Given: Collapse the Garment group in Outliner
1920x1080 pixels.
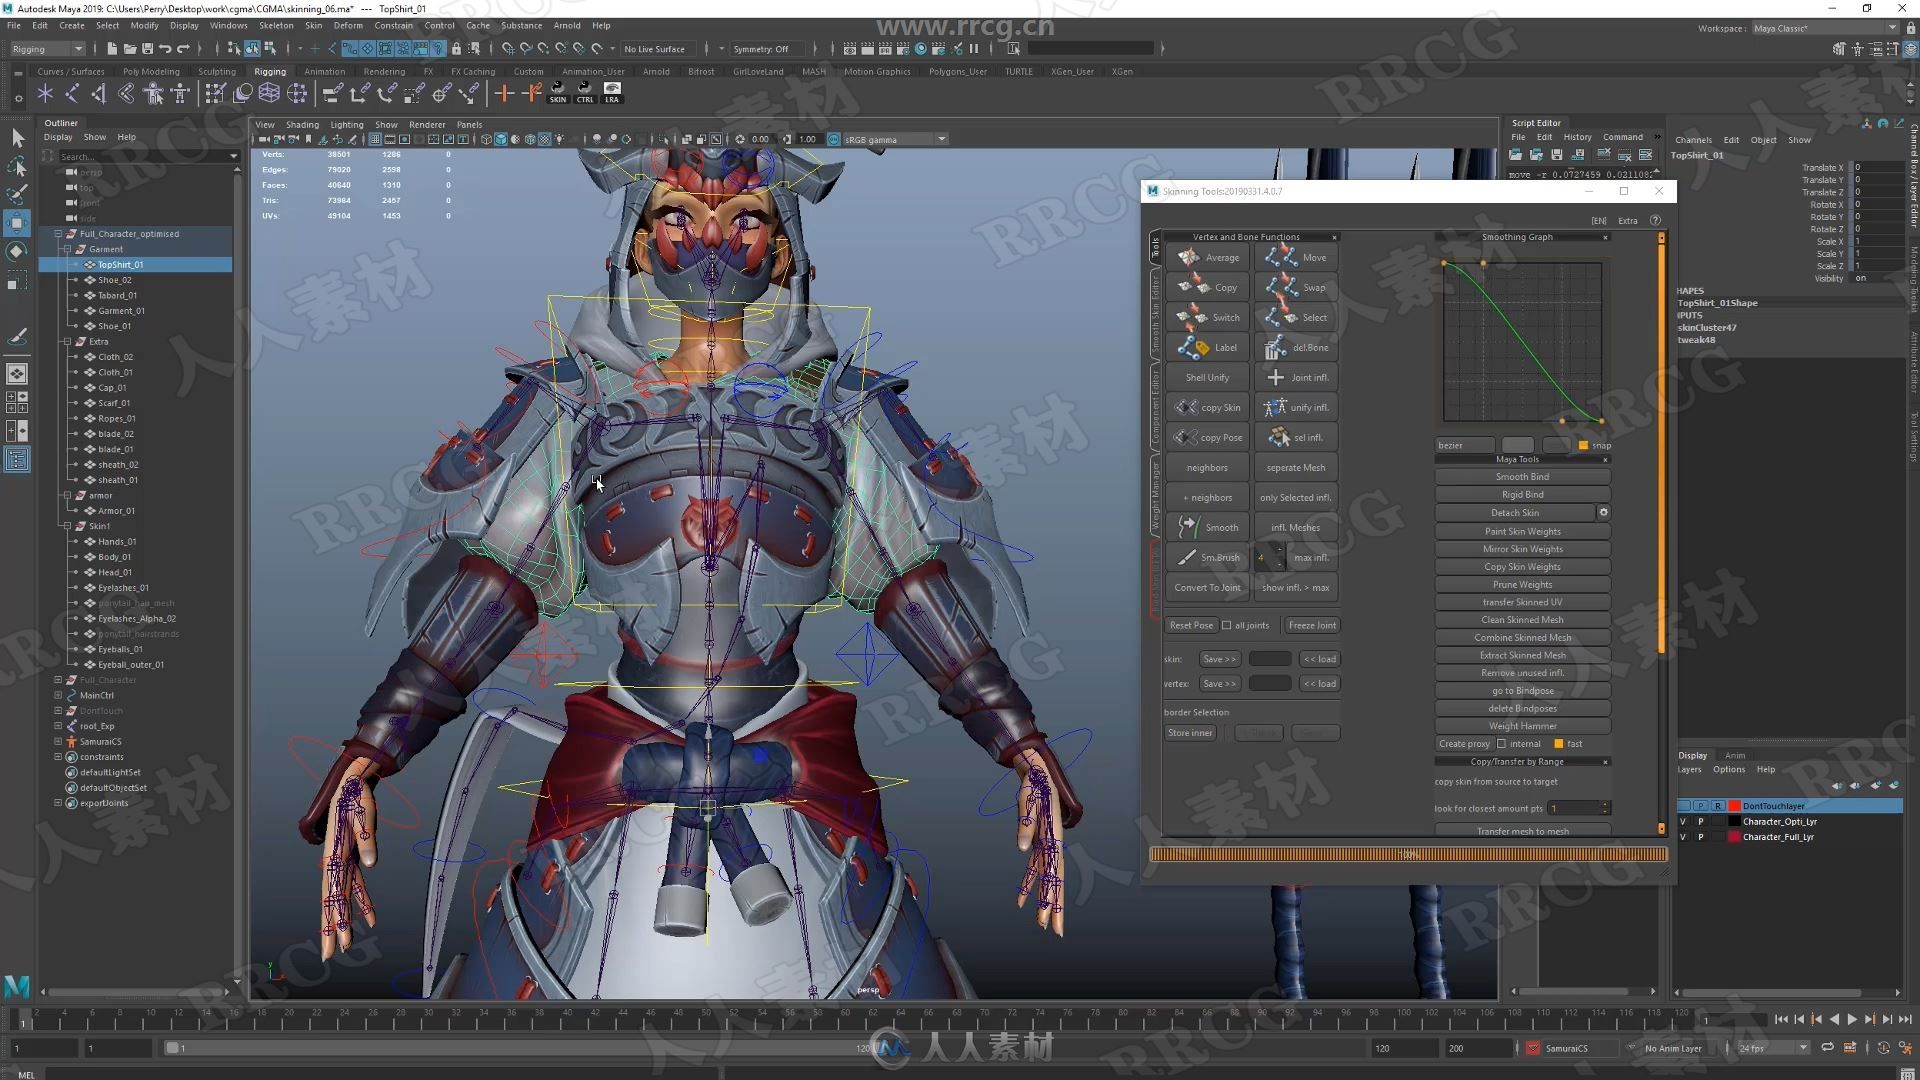Looking at the screenshot, I should pos(67,249).
